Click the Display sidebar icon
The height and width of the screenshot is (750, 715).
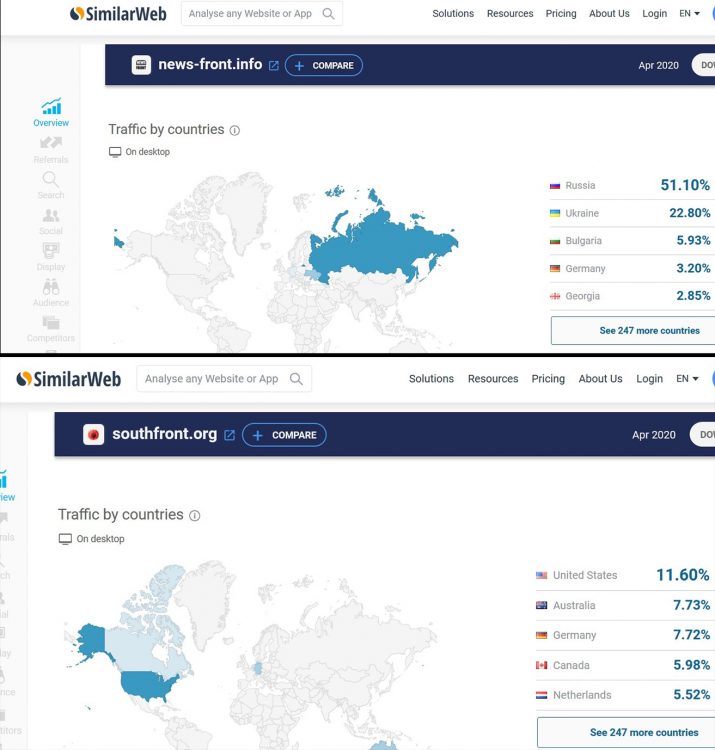point(51,252)
